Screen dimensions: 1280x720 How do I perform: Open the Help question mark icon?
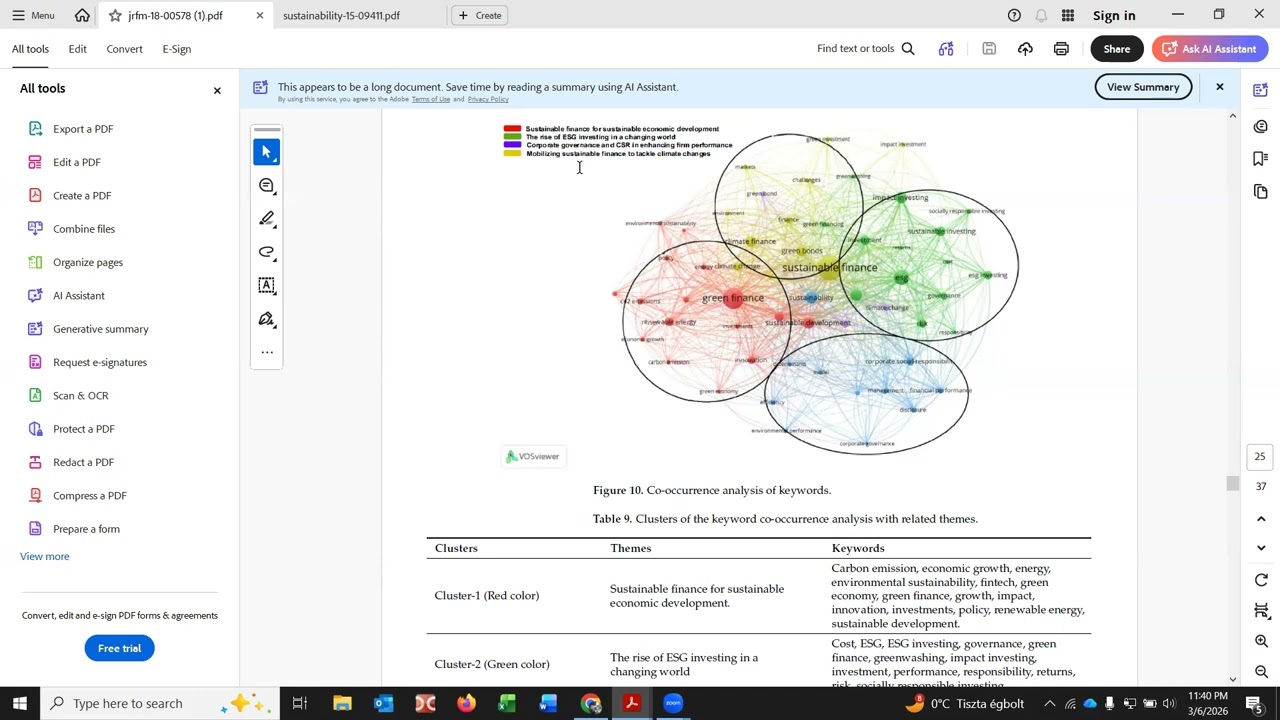tap(1014, 15)
